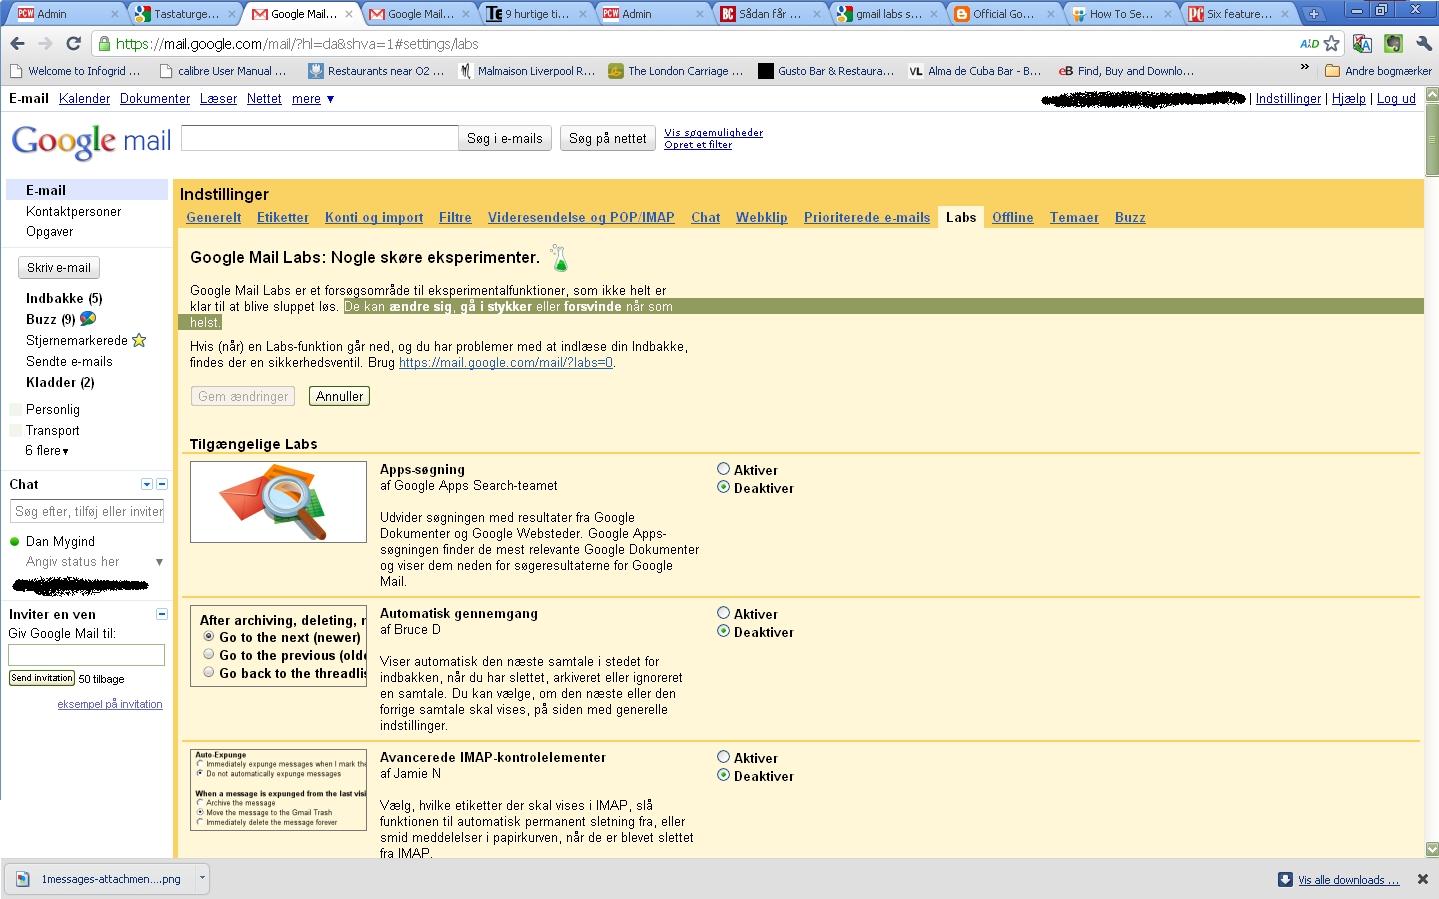1439x899 pixels.
Task: Click Dan Mygind's green status dot
Action: [x=15, y=542]
